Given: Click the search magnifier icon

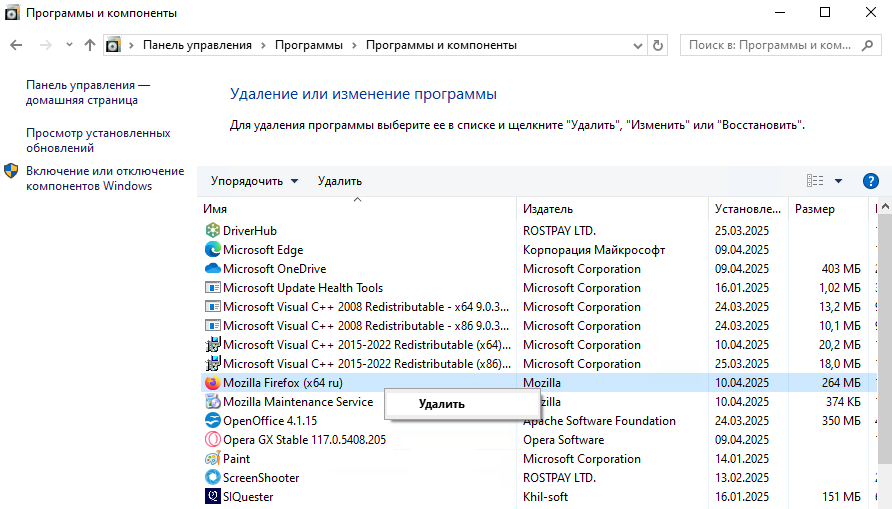Looking at the screenshot, I should click(867, 45).
